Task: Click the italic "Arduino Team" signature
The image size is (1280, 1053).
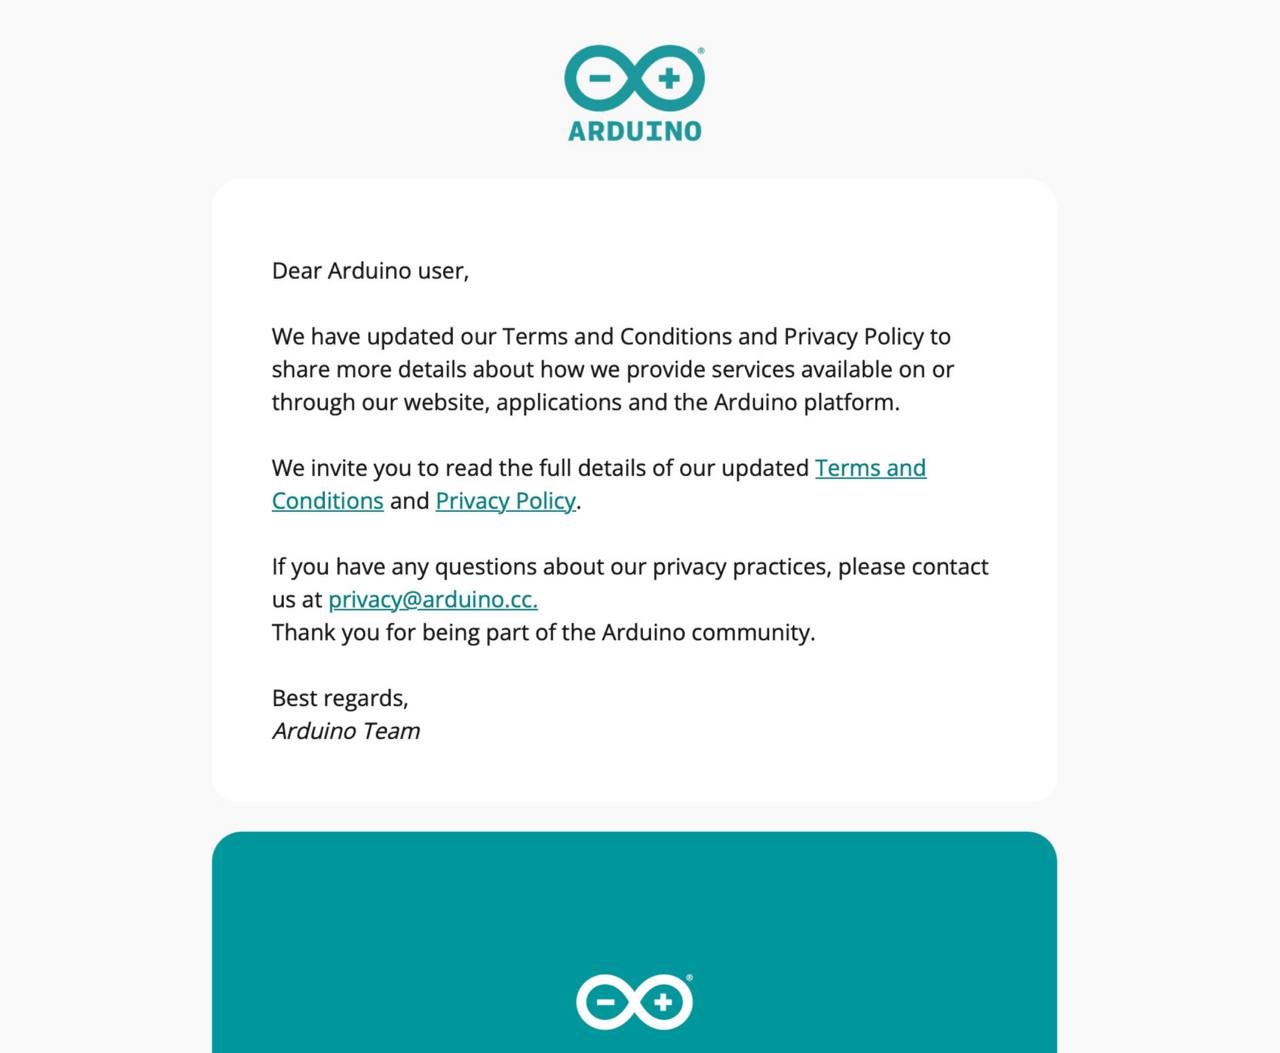Action: [x=346, y=731]
